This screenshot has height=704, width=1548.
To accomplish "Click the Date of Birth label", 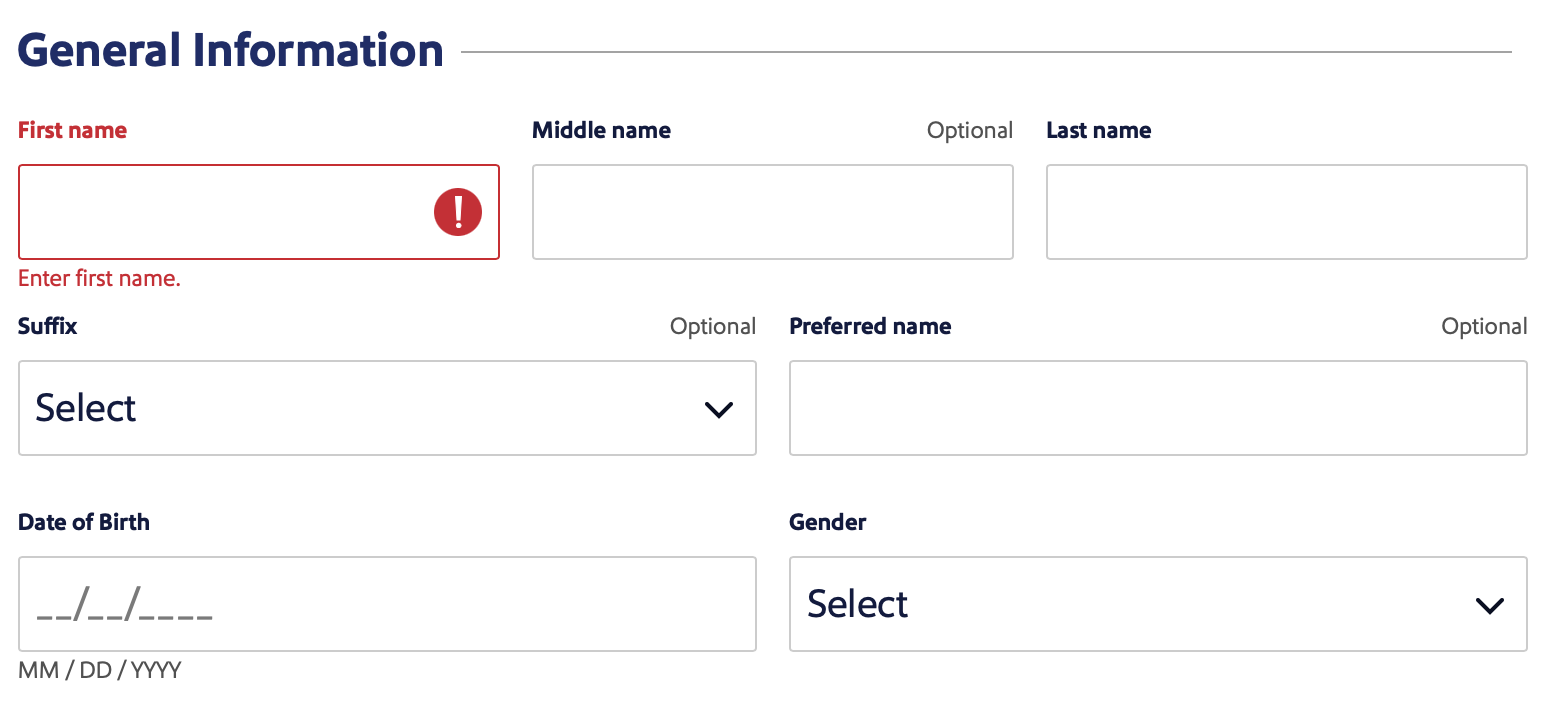I will [84, 522].
